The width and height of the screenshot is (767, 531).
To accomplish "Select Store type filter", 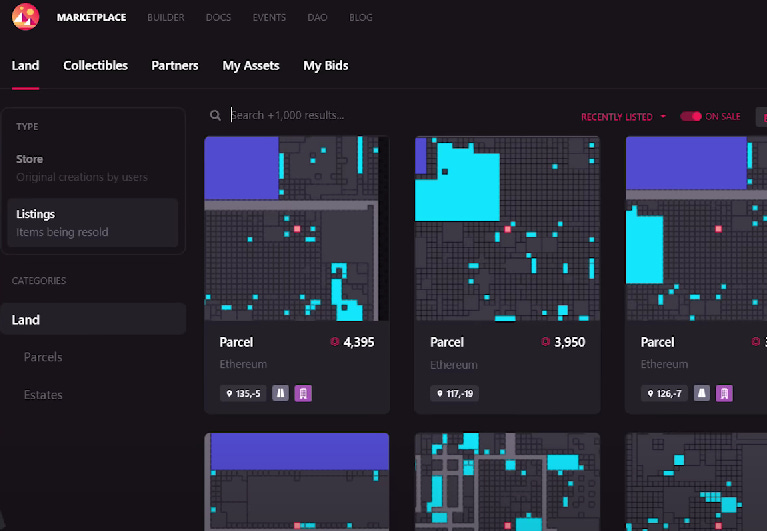I will coord(92,168).
